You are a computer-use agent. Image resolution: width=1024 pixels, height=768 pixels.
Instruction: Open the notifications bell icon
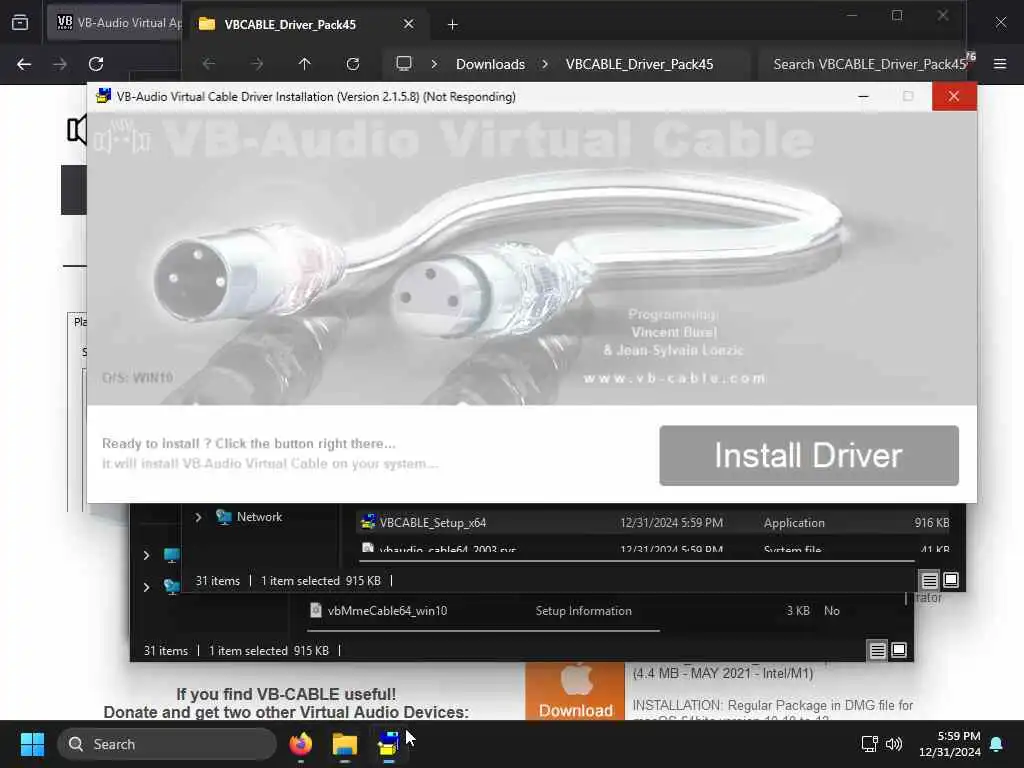pos(997,744)
